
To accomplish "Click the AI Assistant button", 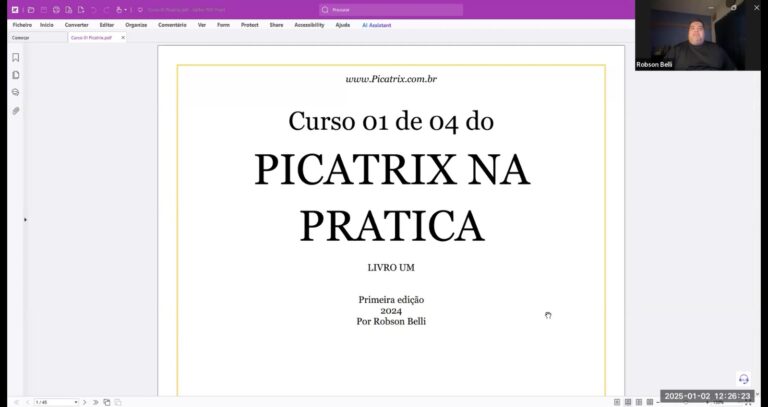I will click(376, 25).
